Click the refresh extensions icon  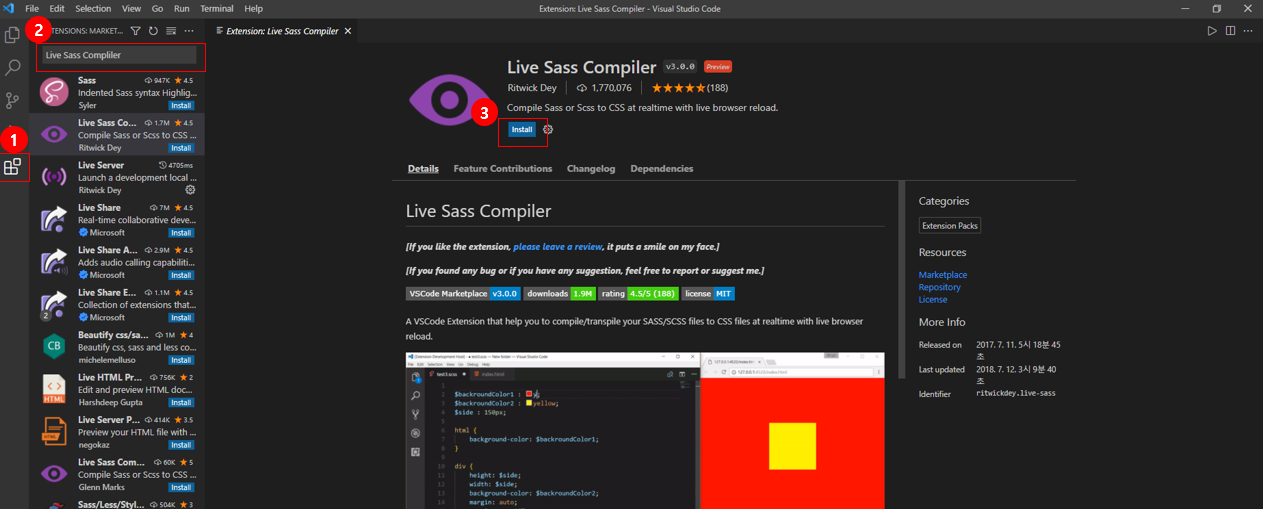[x=153, y=31]
